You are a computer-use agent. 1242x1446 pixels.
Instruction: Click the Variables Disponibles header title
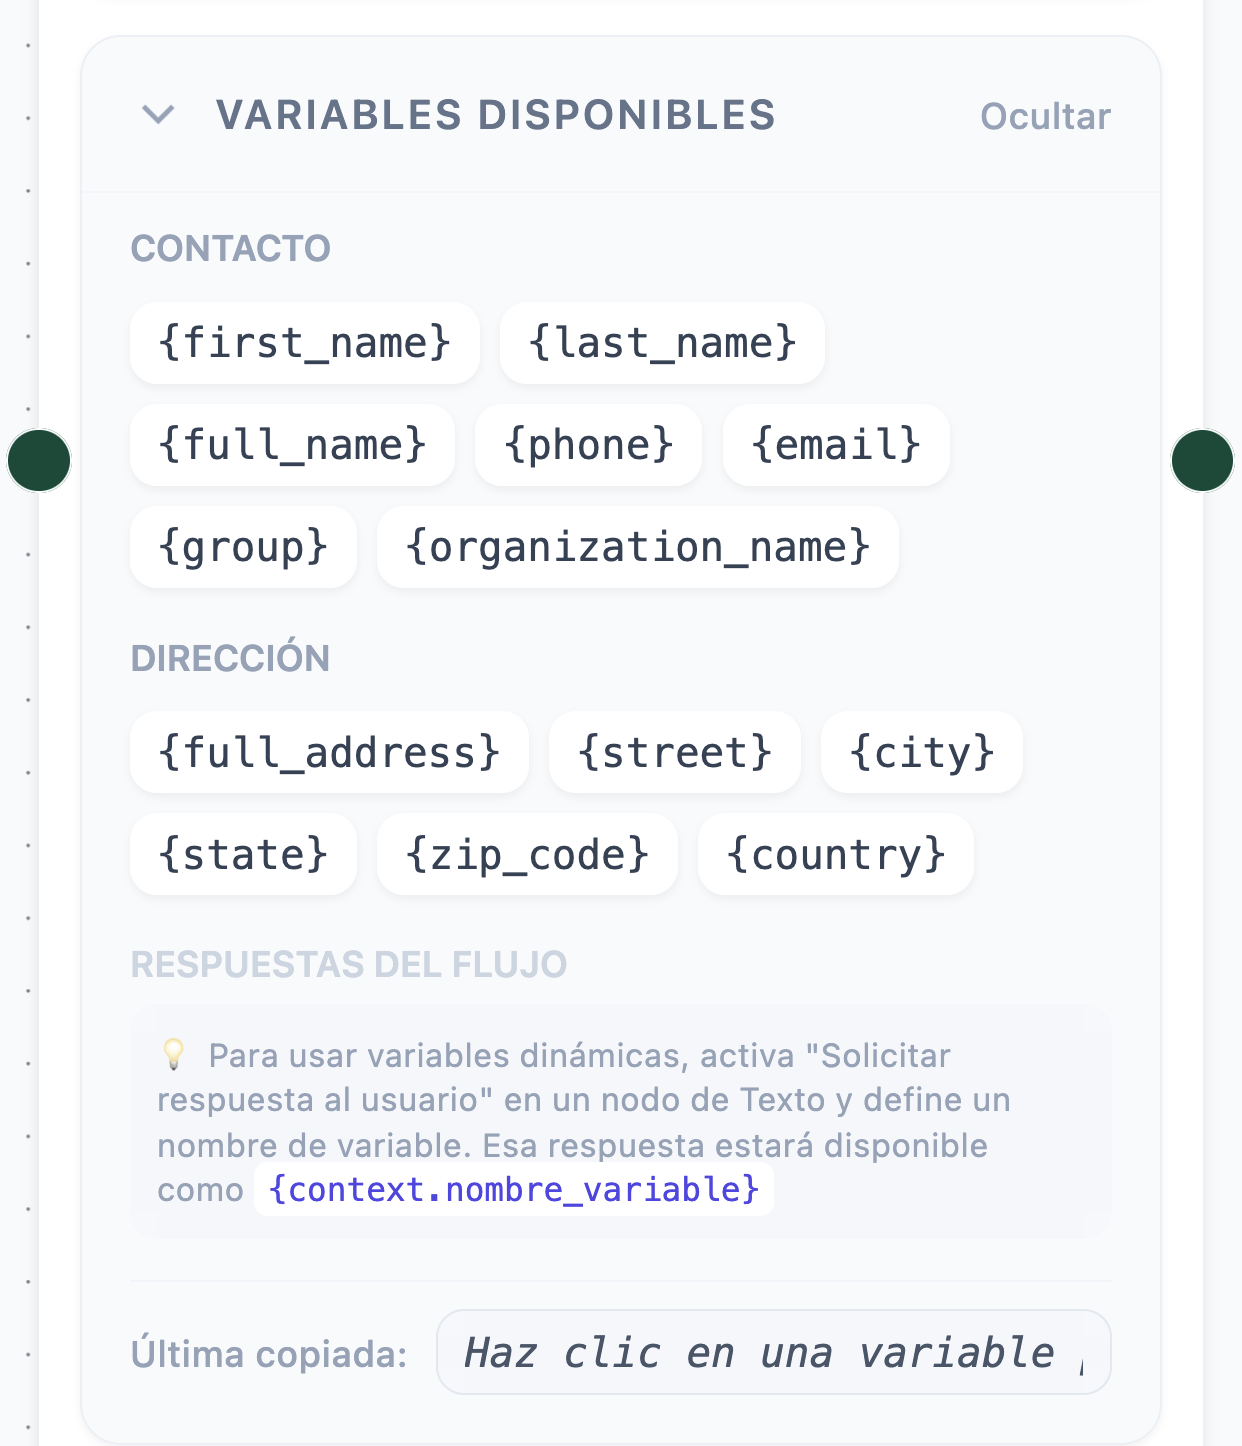coord(496,115)
